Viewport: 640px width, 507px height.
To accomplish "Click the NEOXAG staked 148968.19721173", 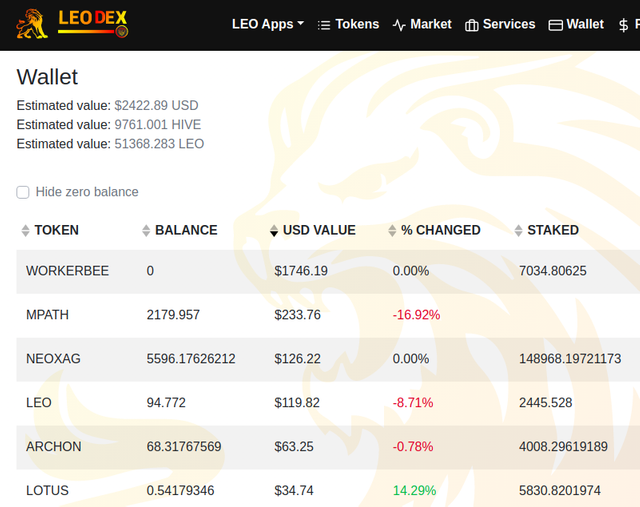I will point(570,359).
